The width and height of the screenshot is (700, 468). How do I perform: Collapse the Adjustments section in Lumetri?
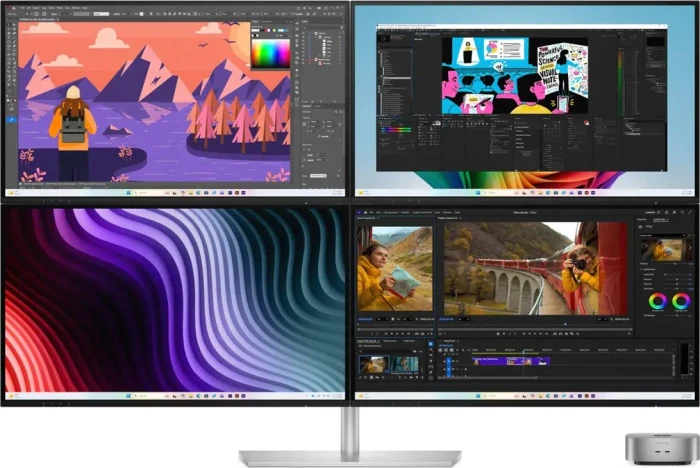[642, 269]
